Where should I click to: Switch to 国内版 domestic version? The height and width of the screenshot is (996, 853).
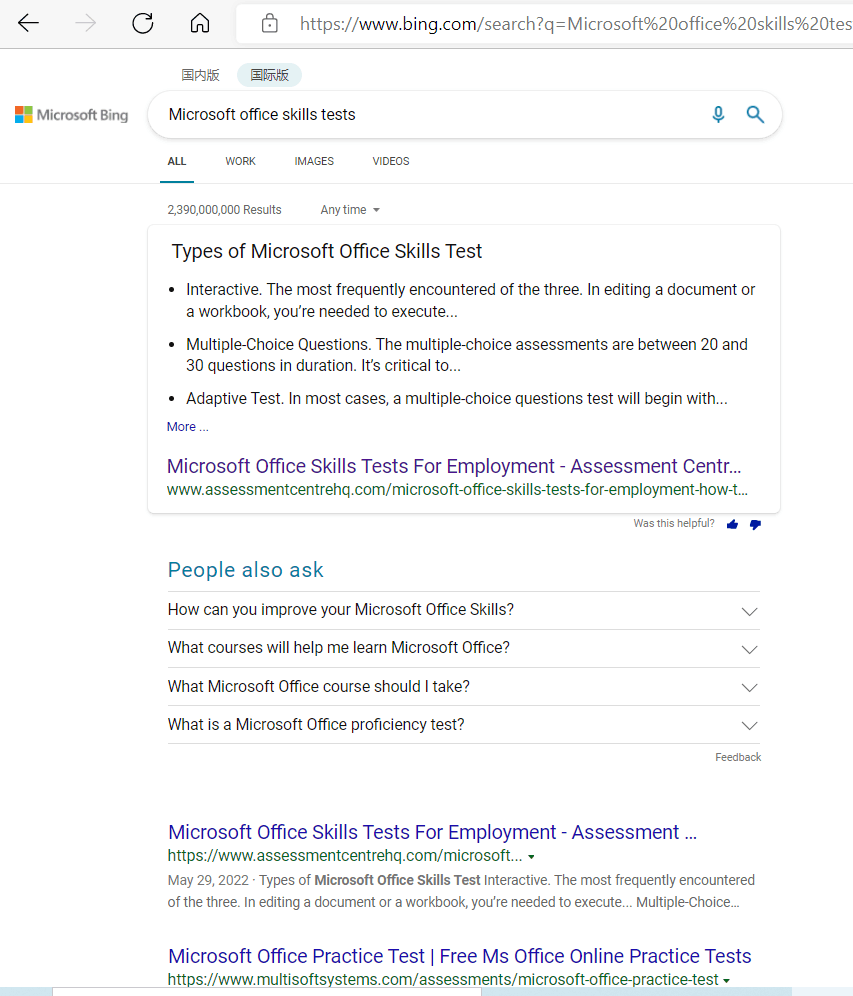point(200,75)
